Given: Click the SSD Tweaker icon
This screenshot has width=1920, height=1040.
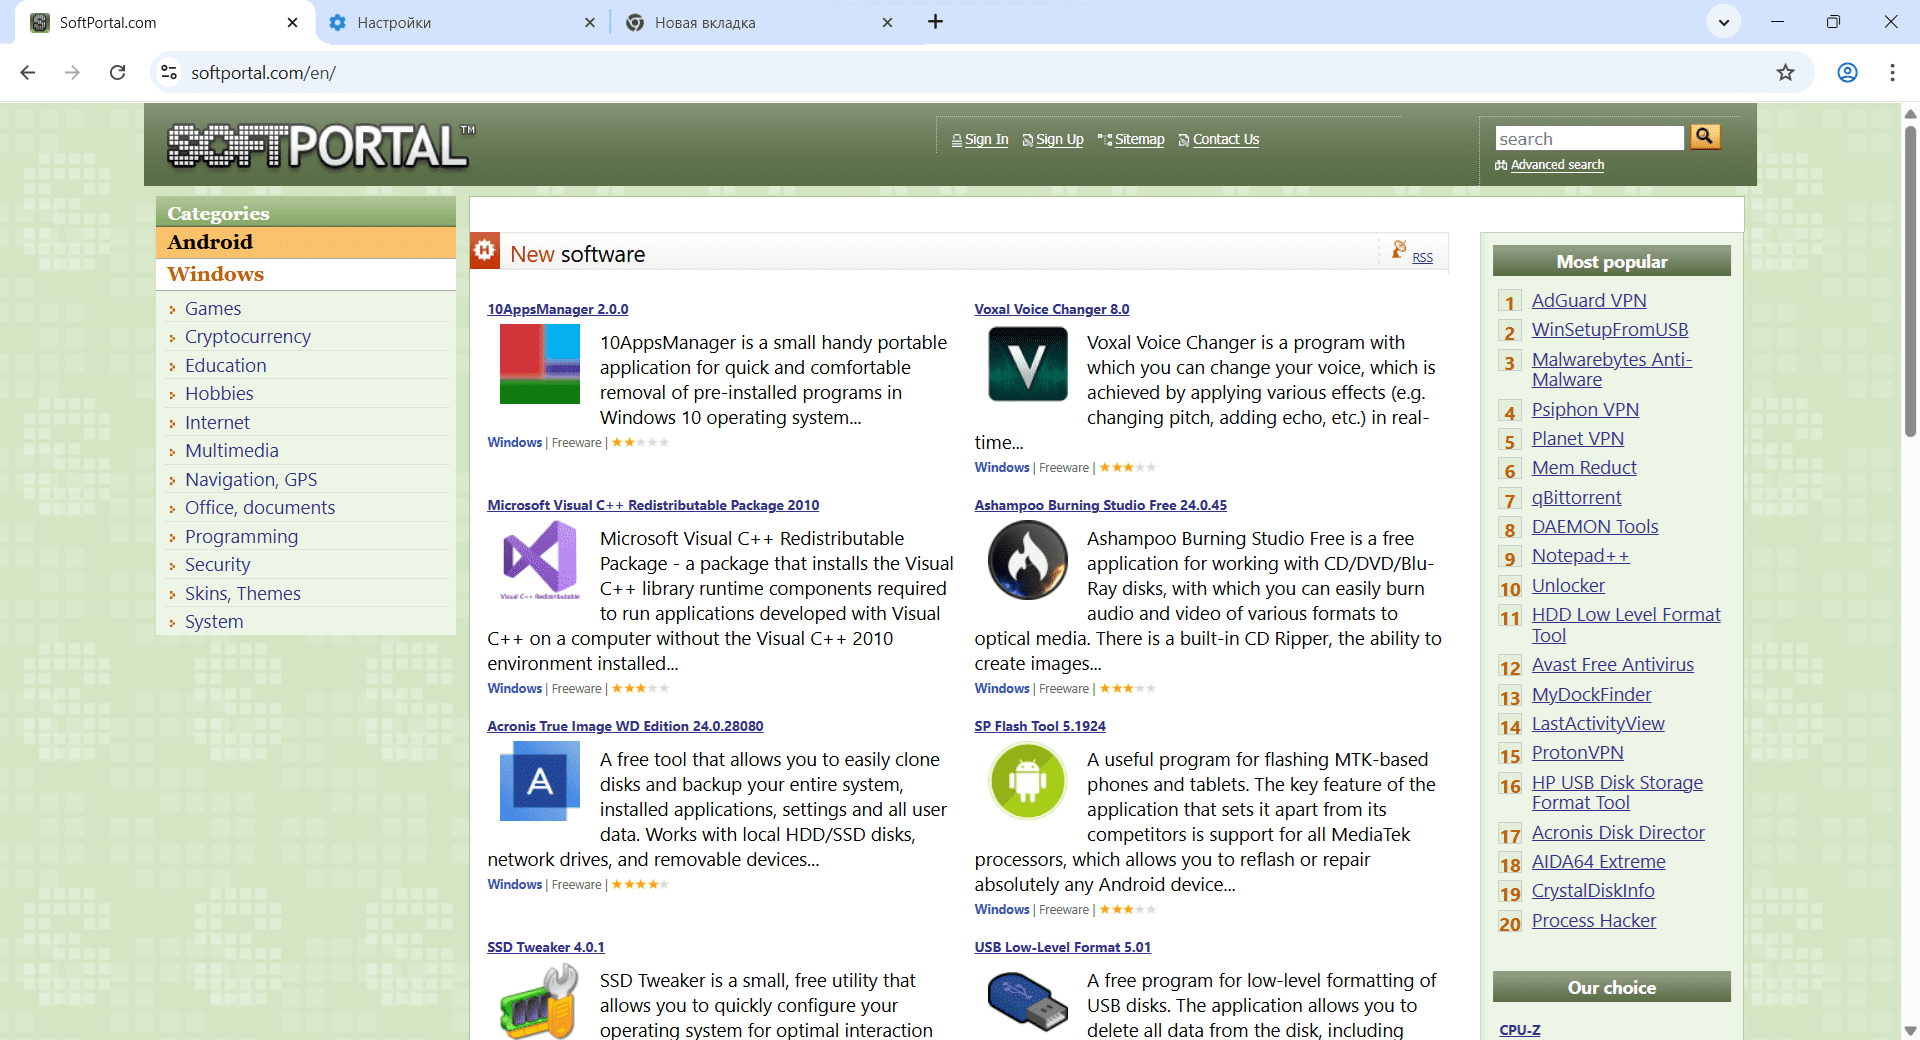Looking at the screenshot, I should 540,1001.
